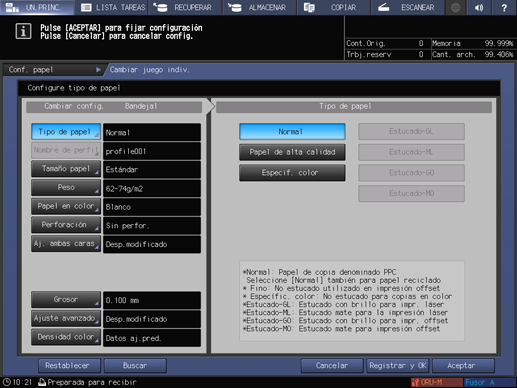
Task: Click the Datos aj.pred. value
Action: click(152, 338)
